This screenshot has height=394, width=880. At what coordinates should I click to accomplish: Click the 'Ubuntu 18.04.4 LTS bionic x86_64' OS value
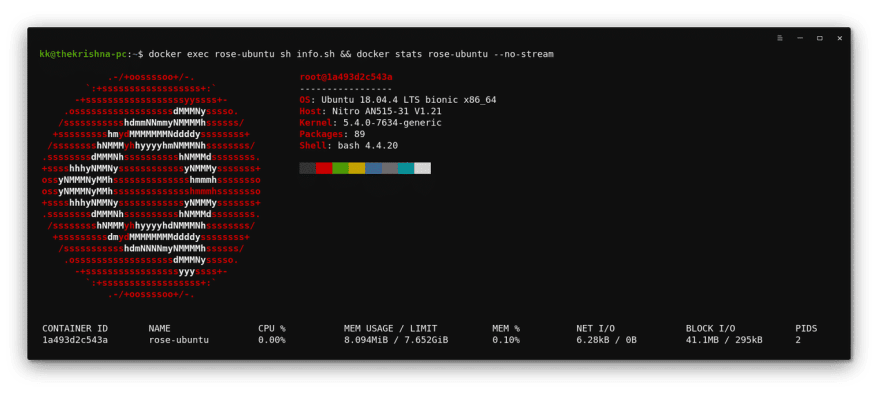[x=409, y=100]
